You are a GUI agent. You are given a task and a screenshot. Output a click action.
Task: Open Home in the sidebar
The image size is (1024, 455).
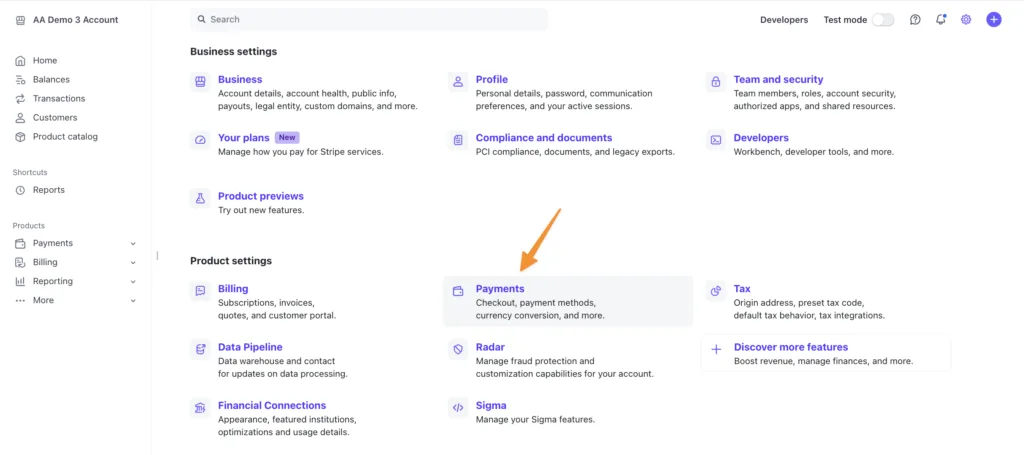(x=45, y=61)
